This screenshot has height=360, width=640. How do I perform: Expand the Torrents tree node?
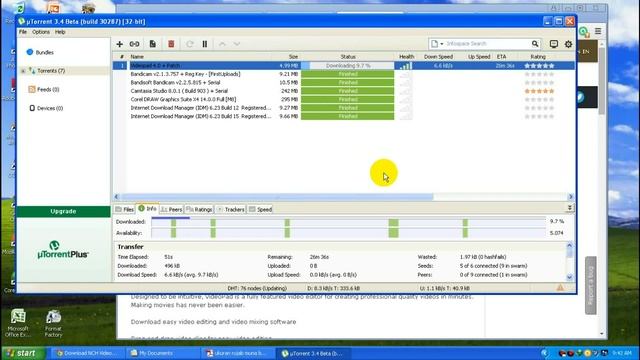(23, 71)
